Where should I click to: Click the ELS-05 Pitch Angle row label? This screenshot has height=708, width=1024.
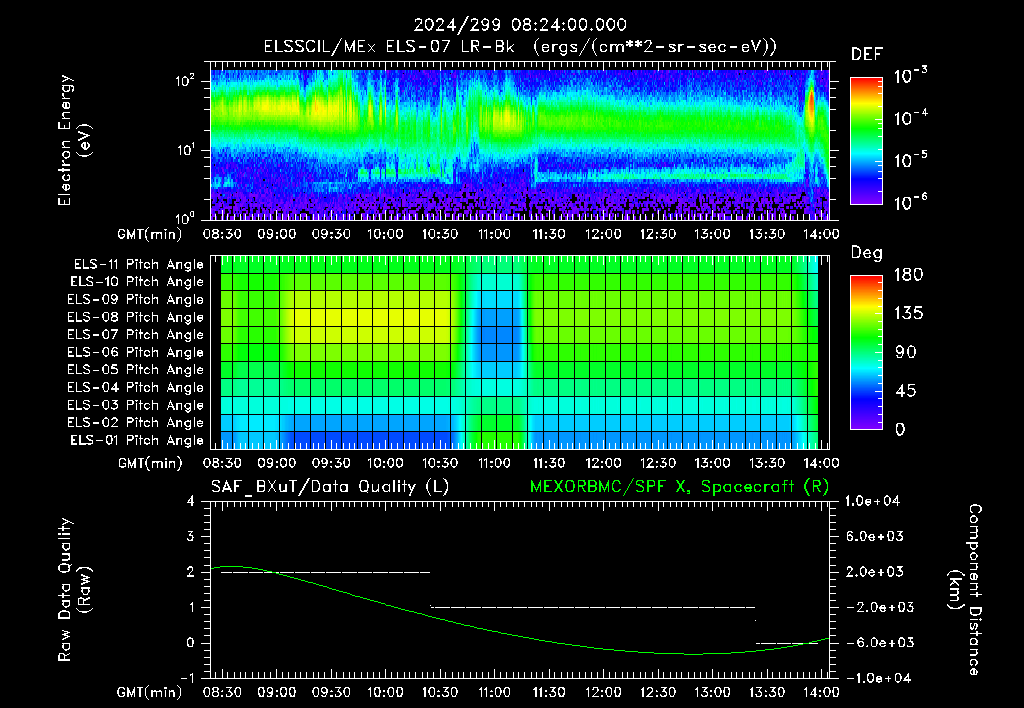point(135,370)
